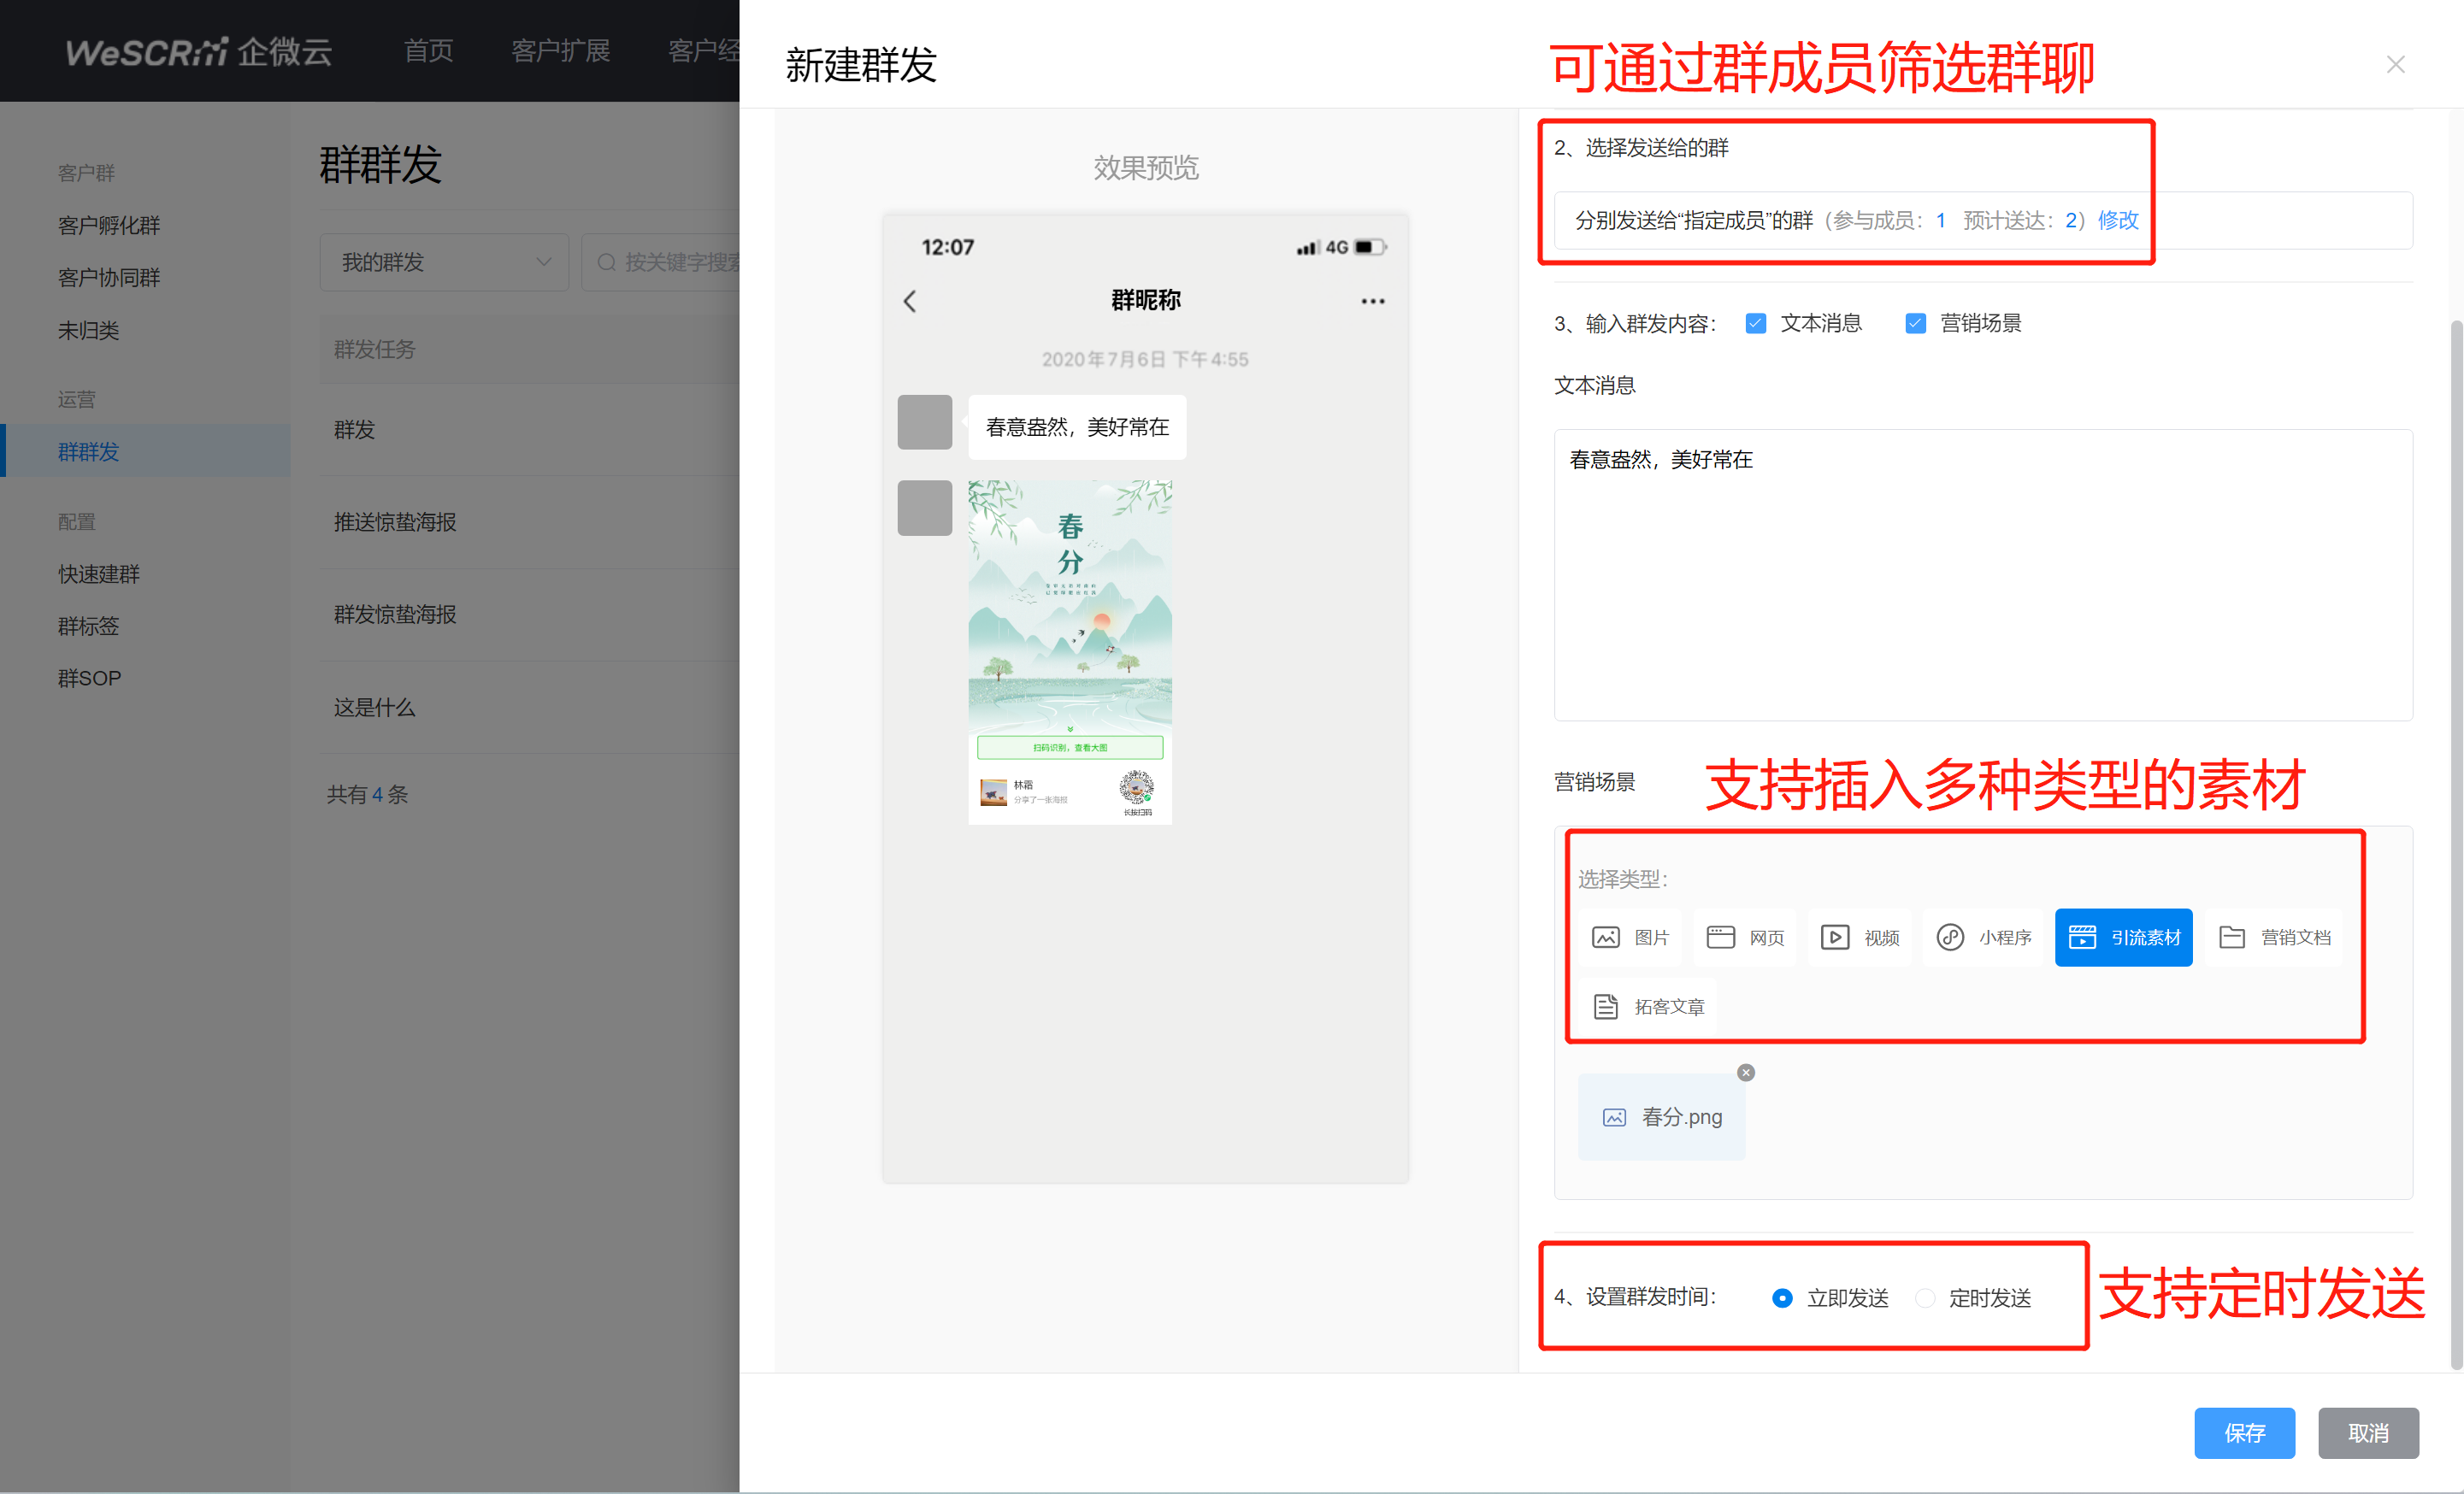Remove the 春分.png attachment
2464x1494 pixels.
pos(1745,1072)
